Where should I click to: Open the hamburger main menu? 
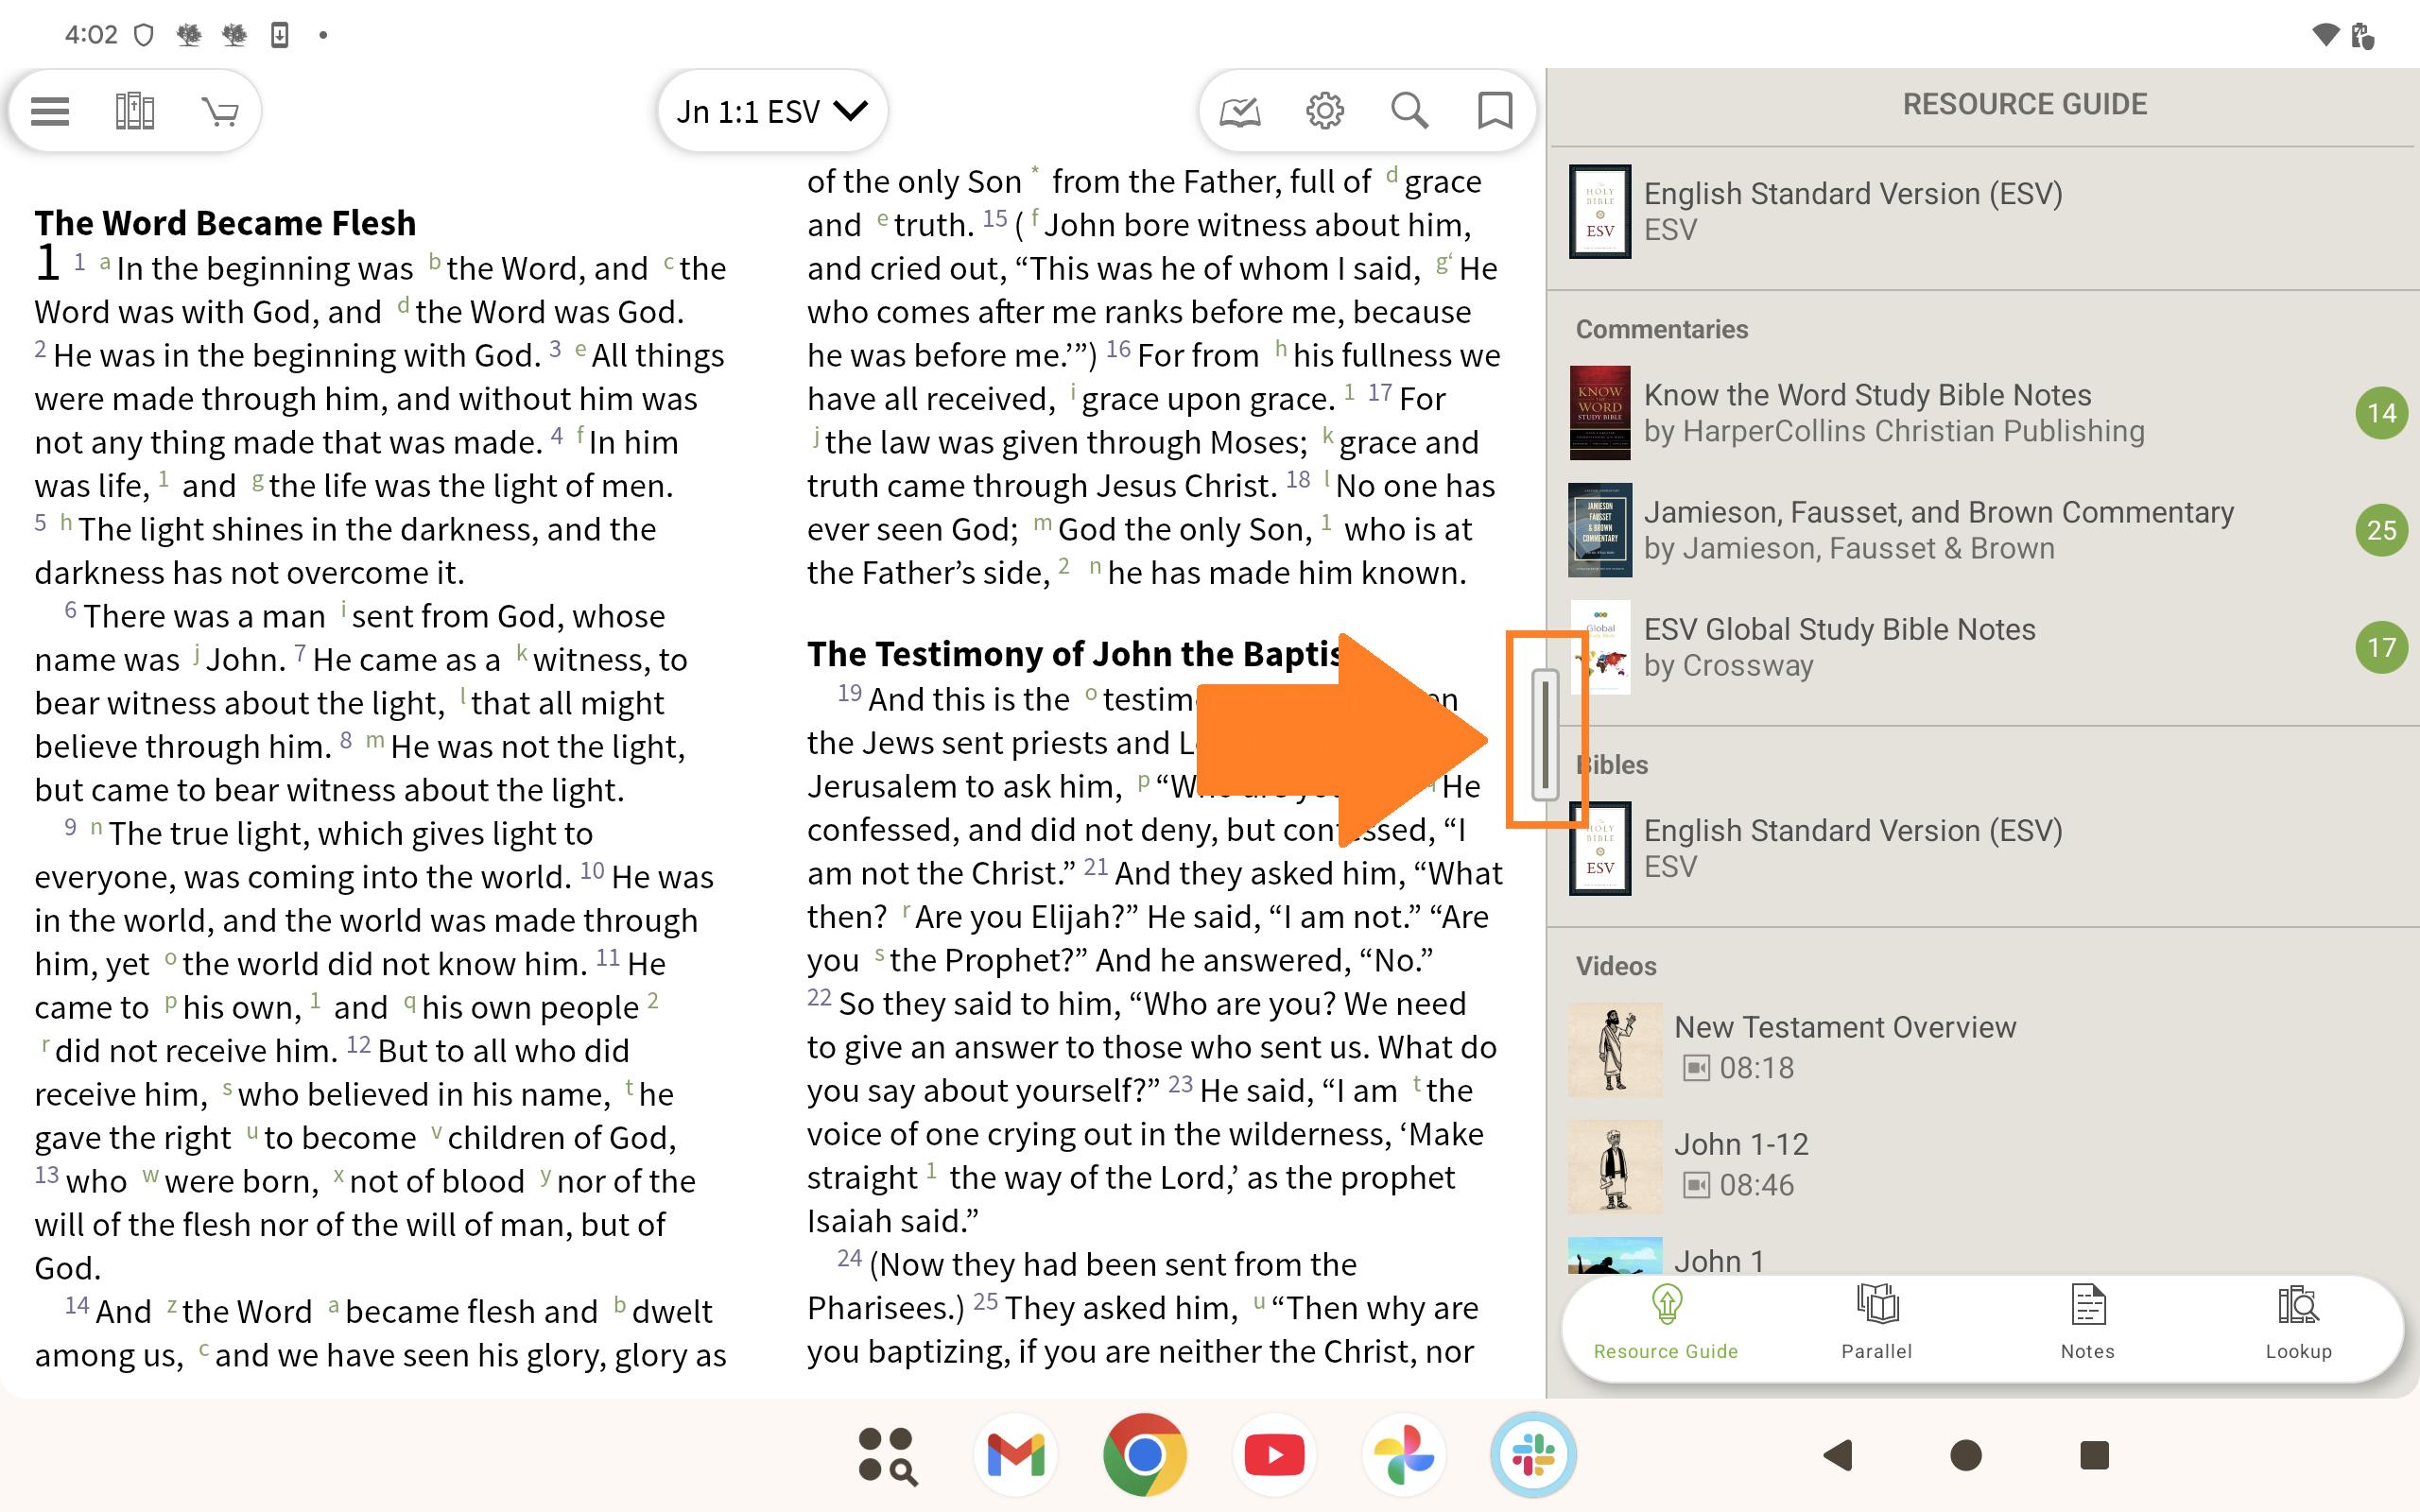[50, 111]
